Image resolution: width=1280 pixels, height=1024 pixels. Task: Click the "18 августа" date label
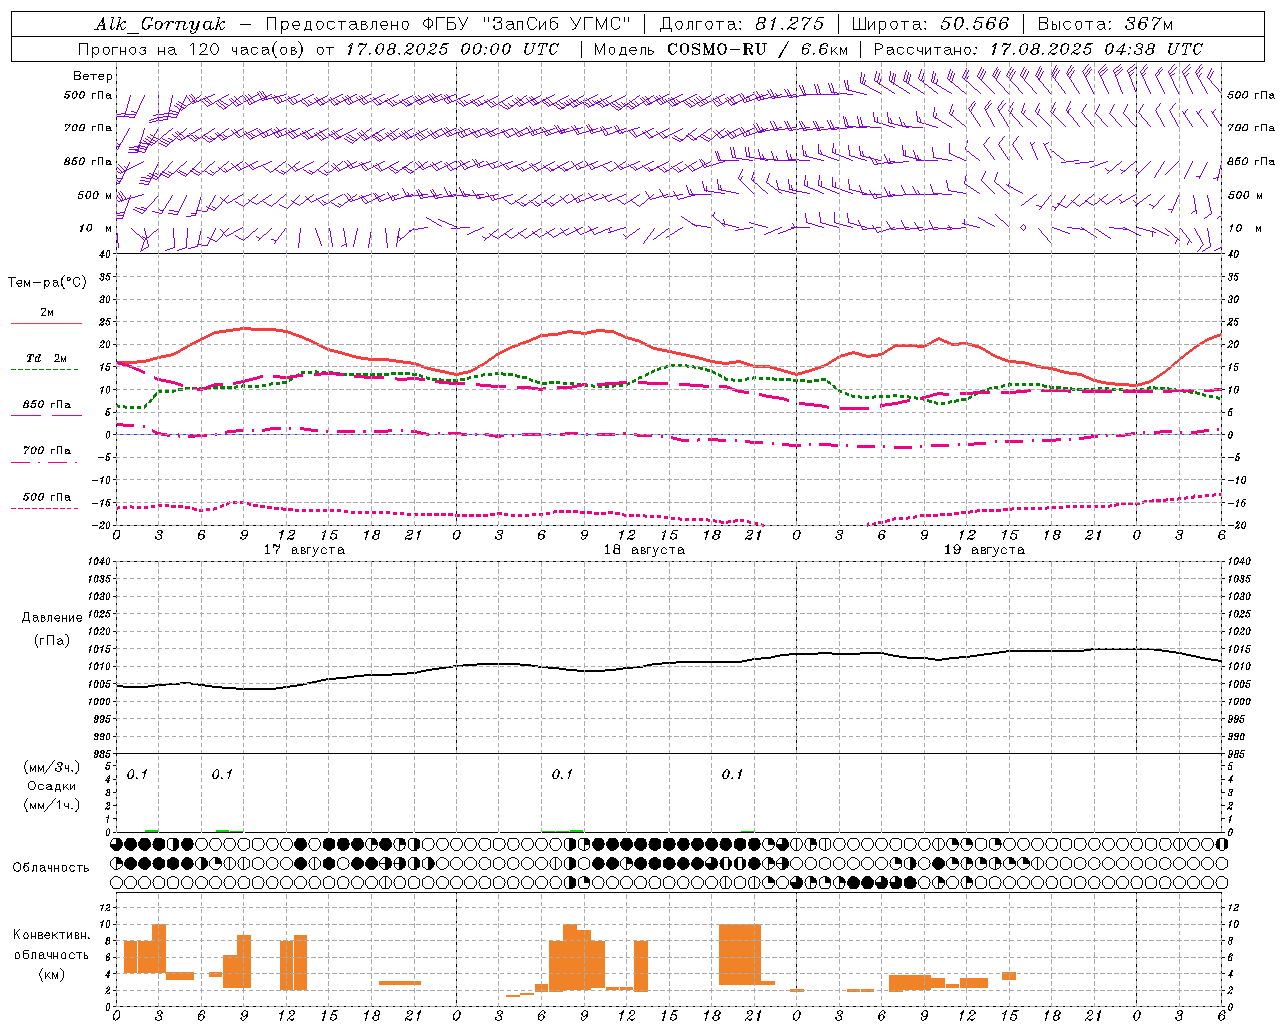point(644,550)
